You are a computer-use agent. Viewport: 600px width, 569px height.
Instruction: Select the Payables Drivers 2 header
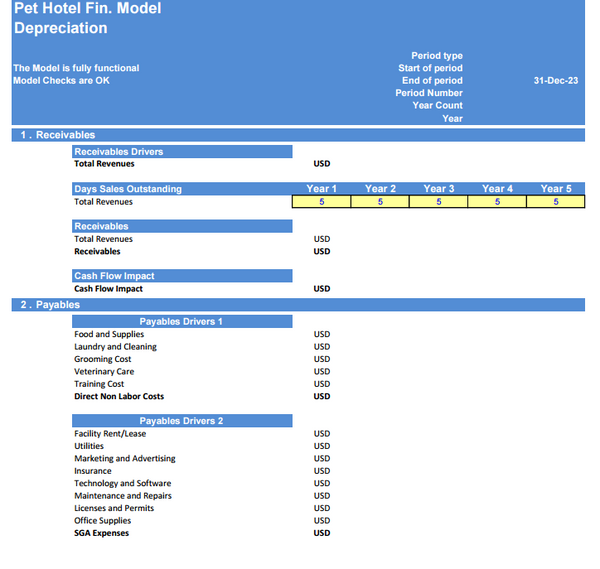point(181,421)
